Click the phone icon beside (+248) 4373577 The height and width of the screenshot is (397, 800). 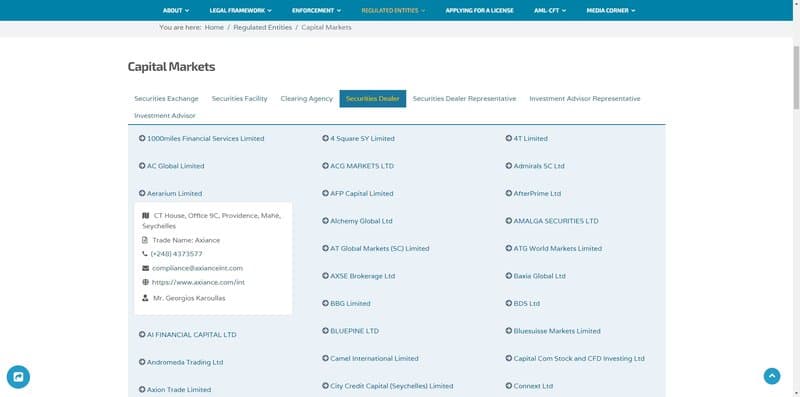click(145, 254)
